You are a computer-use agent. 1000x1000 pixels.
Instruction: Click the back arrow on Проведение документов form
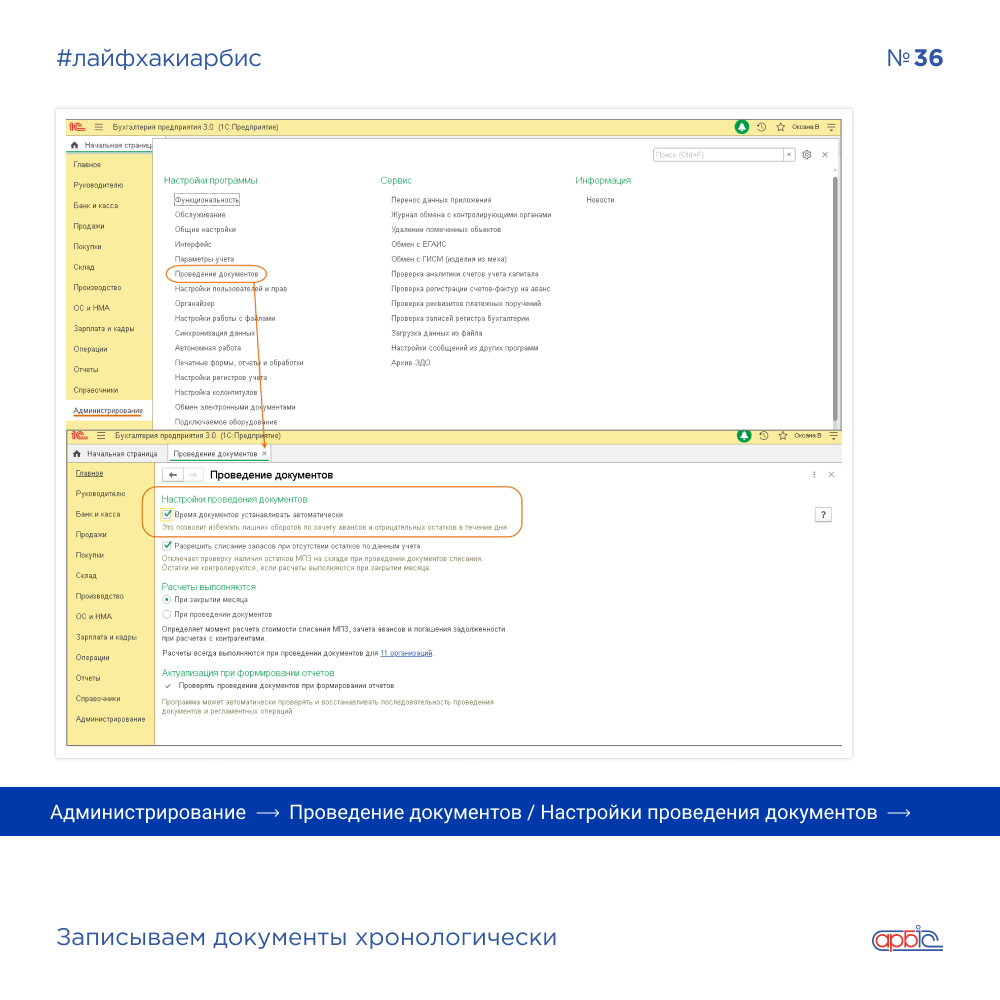tap(172, 474)
